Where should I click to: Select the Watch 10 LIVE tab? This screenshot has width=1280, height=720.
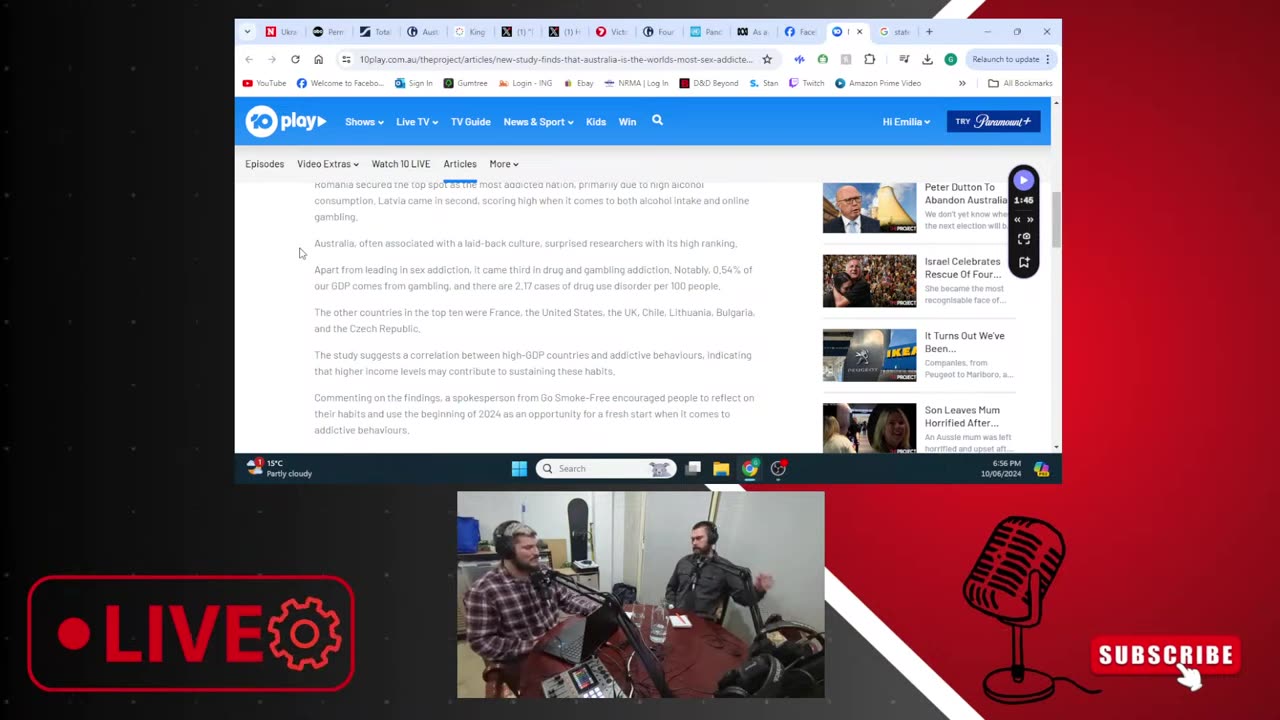click(x=401, y=164)
